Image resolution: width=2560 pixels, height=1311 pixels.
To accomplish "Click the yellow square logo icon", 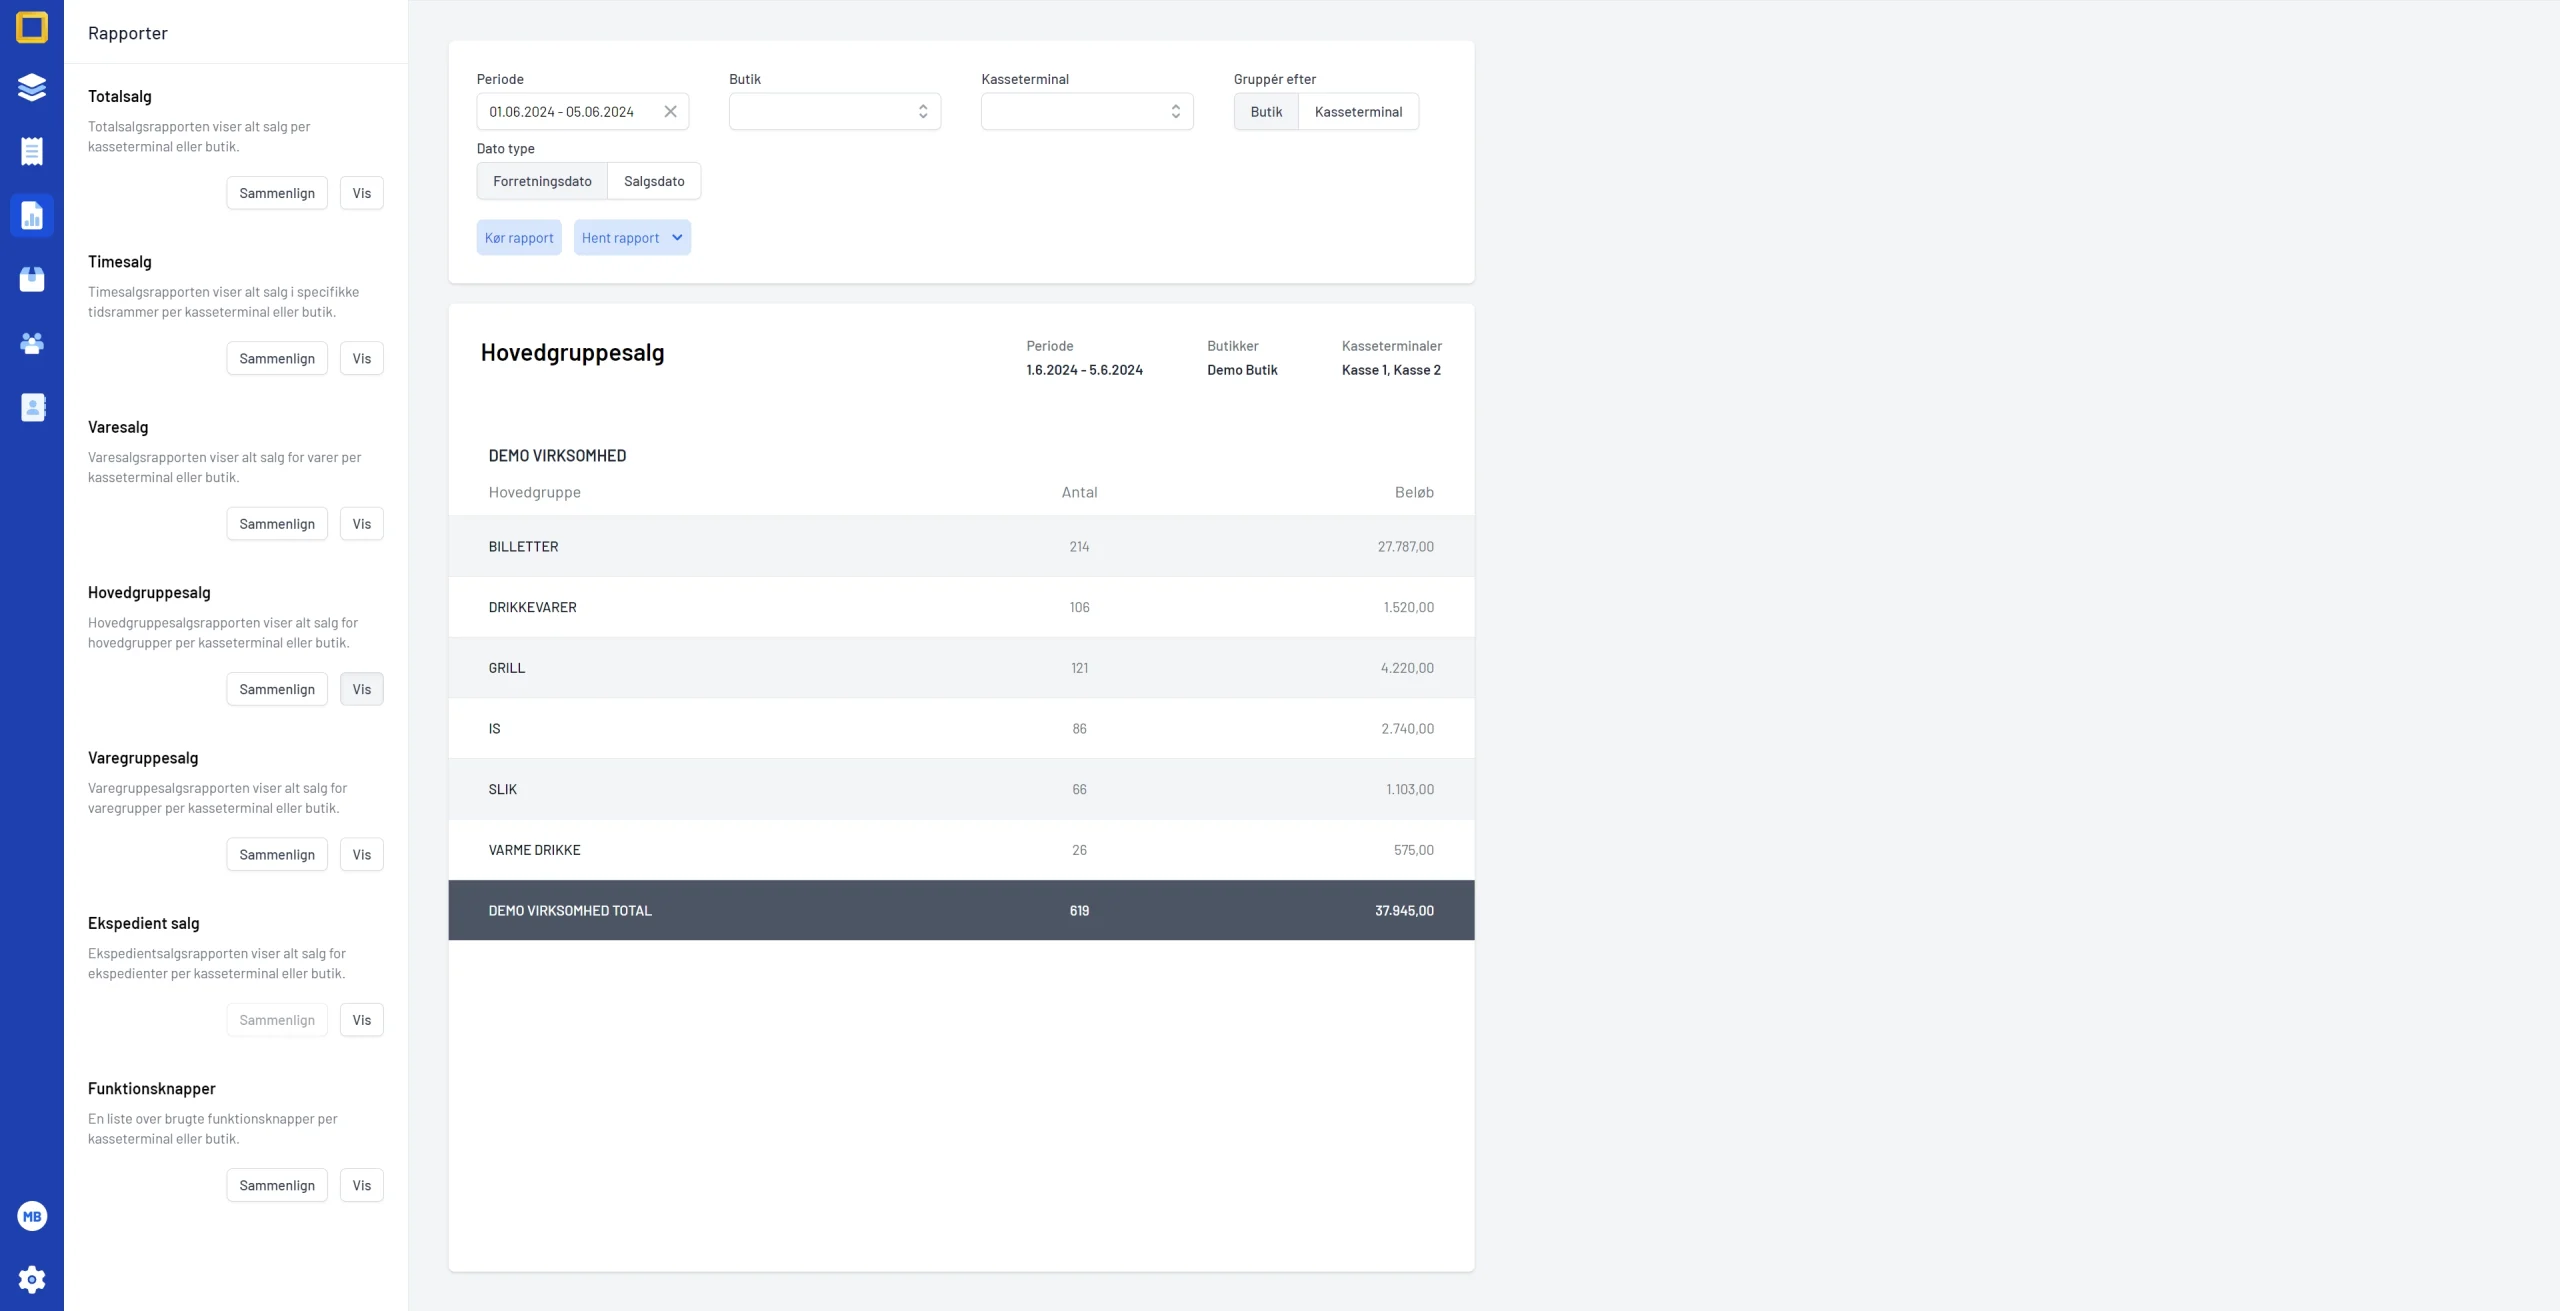I will click(x=32, y=27).
